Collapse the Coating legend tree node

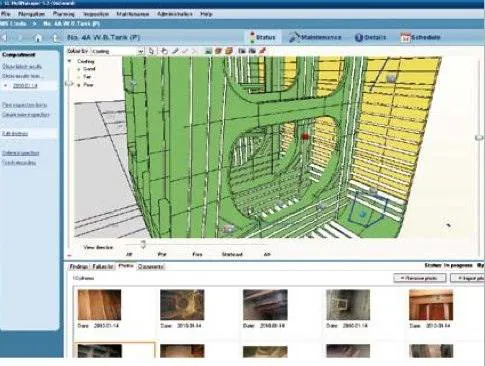70,61
